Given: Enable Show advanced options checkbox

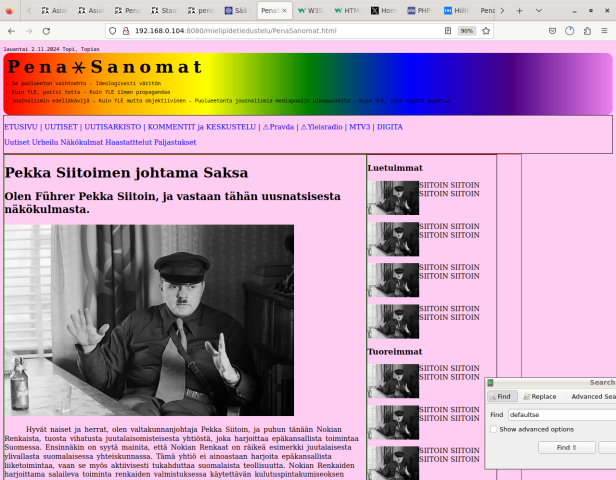Looking at the screenshot, I should (494, 429).
